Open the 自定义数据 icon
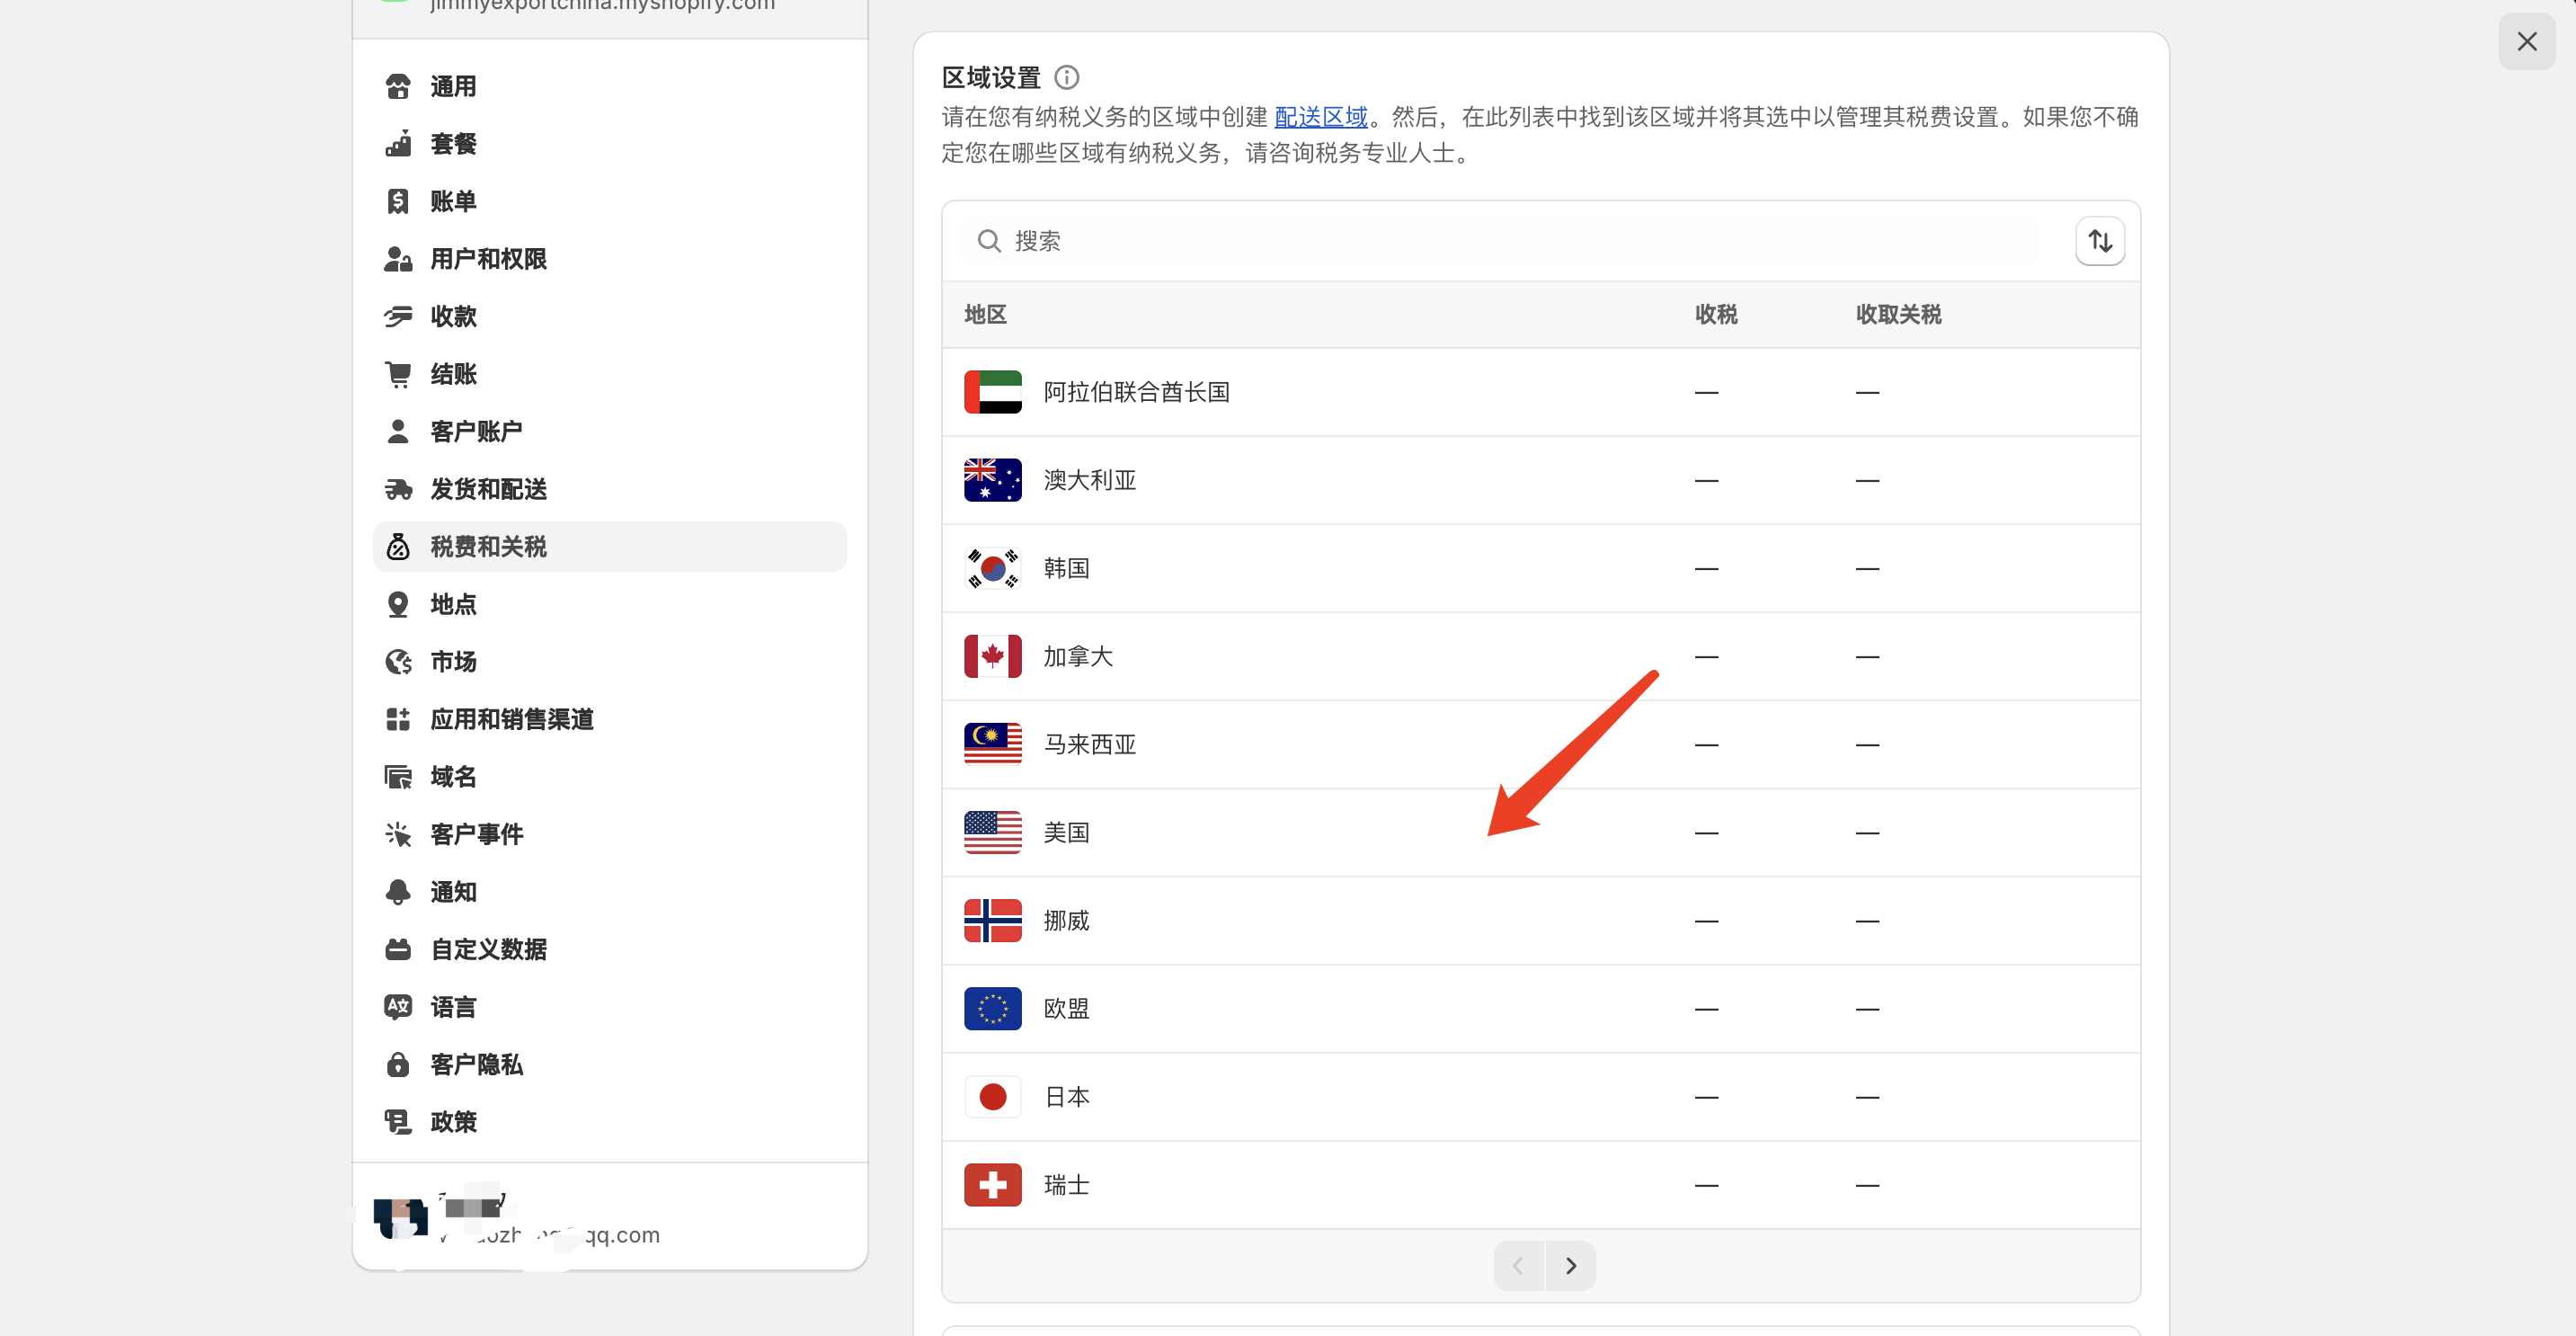Image resolution: width=2576 pixels, height=1336 pixels. (x=398, y=949)
